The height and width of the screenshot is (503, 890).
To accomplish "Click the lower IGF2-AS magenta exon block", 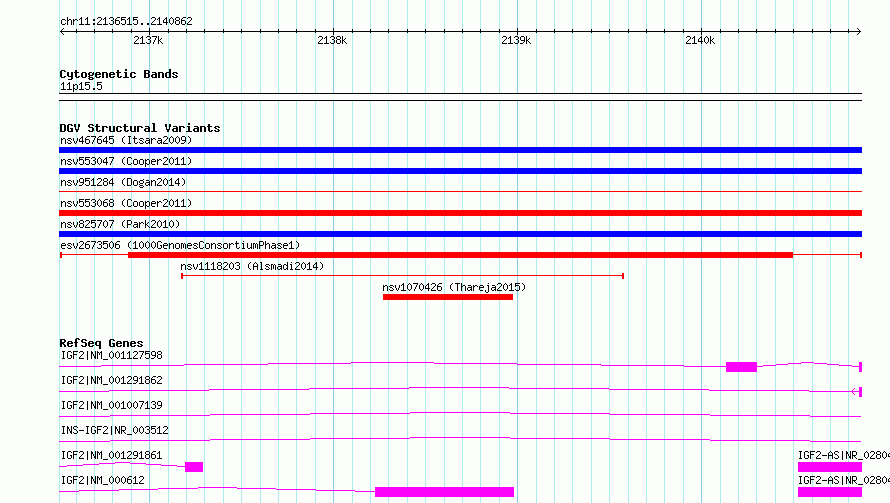I will pyautogui.click(x=830, y=492).
